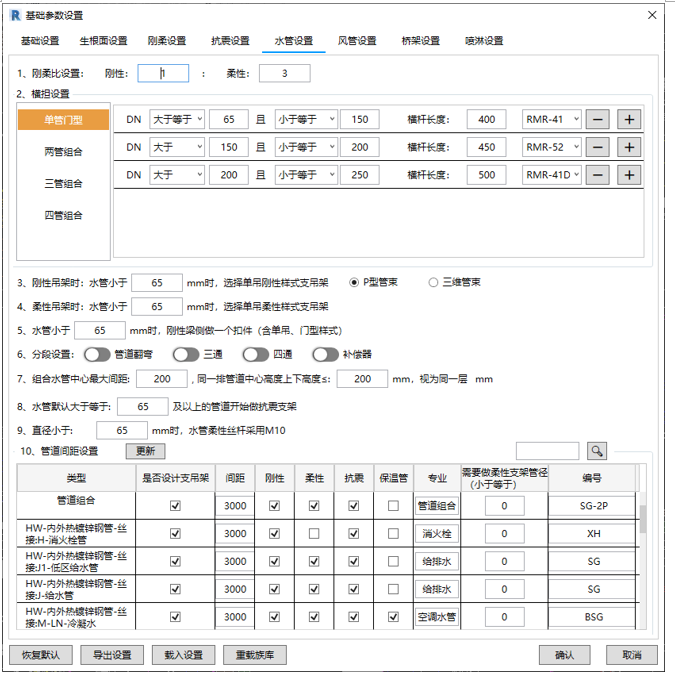Uncheck 抗震 checkbox in J-给水管 row
This screenshot has height=681, width=675.
point(354,589)
